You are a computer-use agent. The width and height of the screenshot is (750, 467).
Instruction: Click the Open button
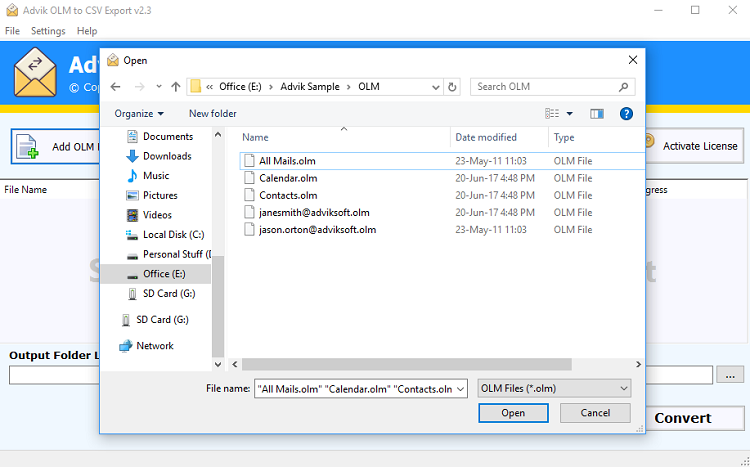(x=513, y=413)
